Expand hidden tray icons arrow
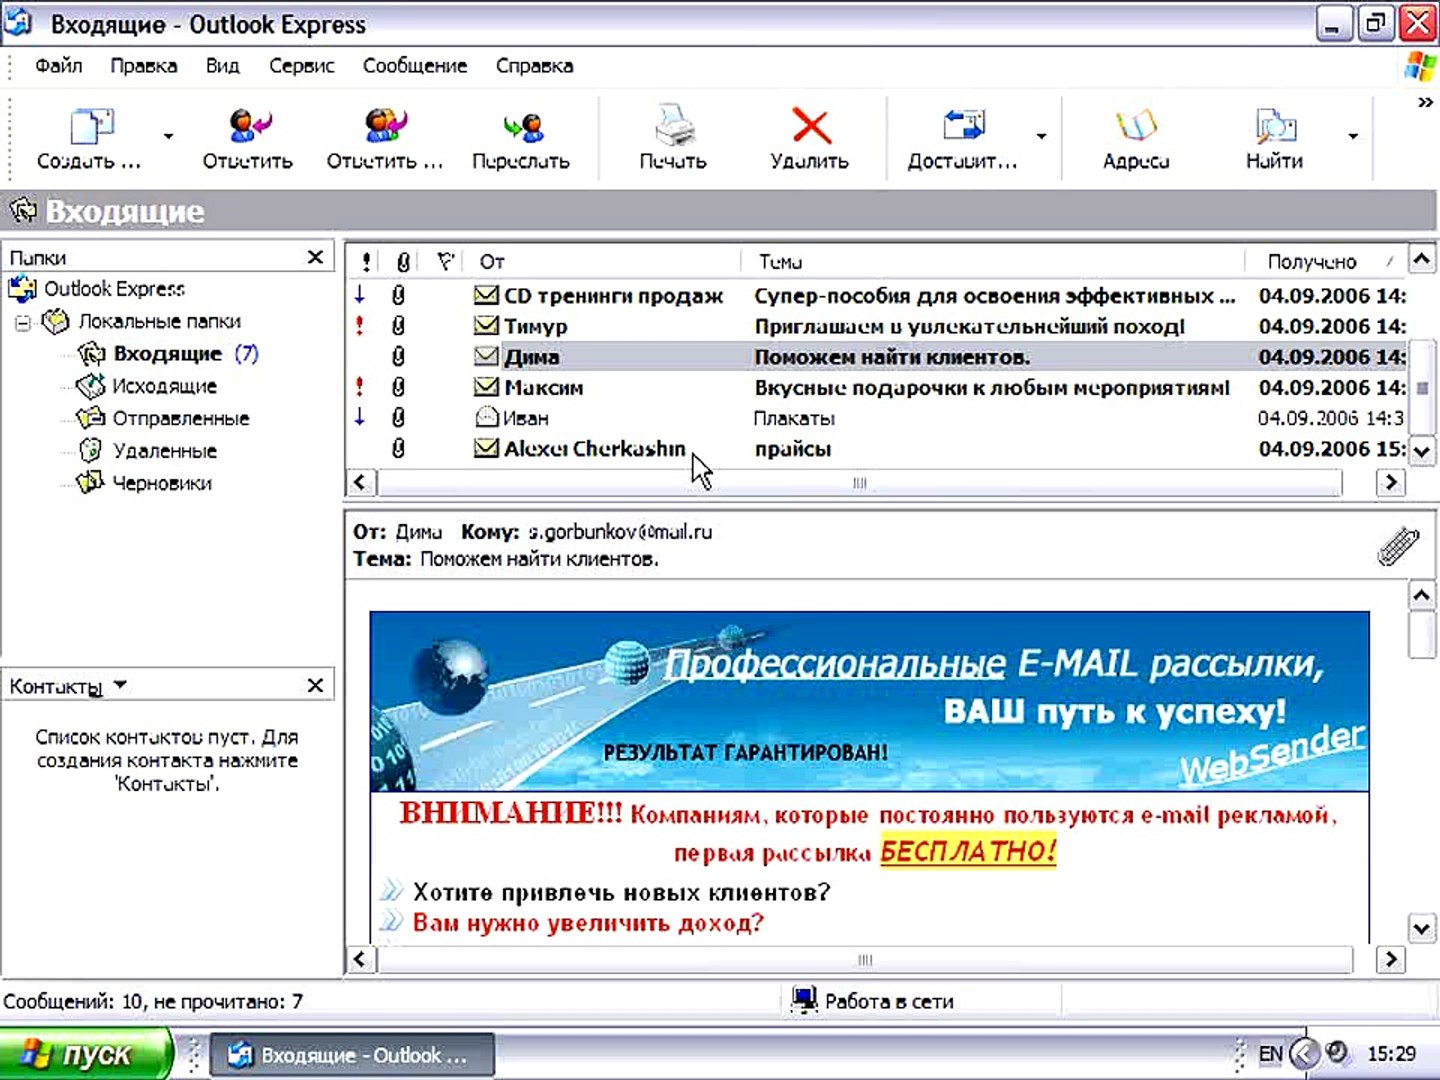This screenshot has width=1440, height=1080. click(x=1304, y=1053)
